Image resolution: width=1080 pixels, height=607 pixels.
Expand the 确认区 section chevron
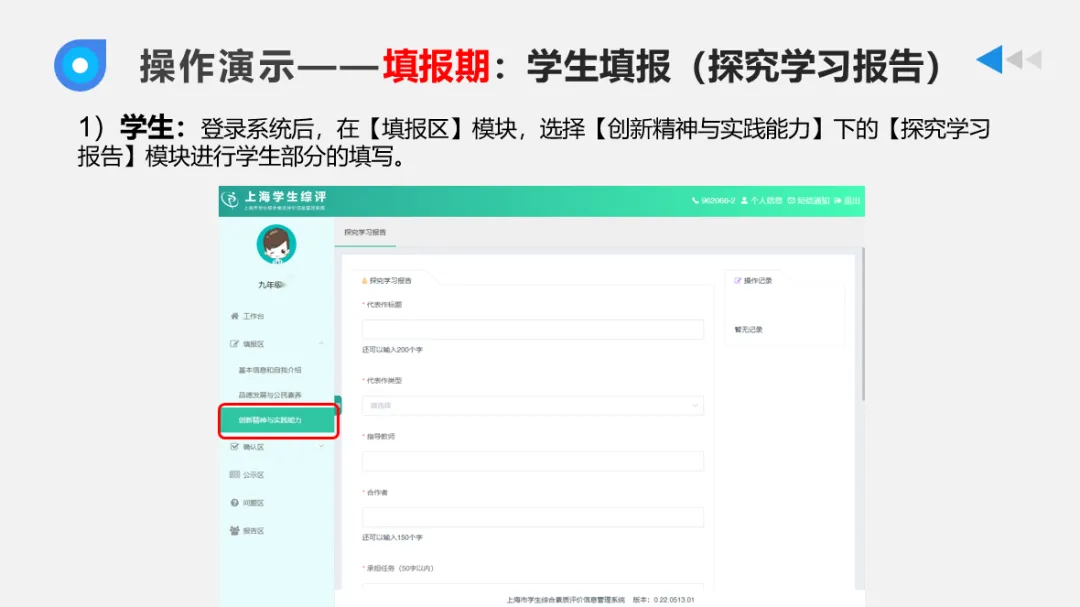click(321, 447)
